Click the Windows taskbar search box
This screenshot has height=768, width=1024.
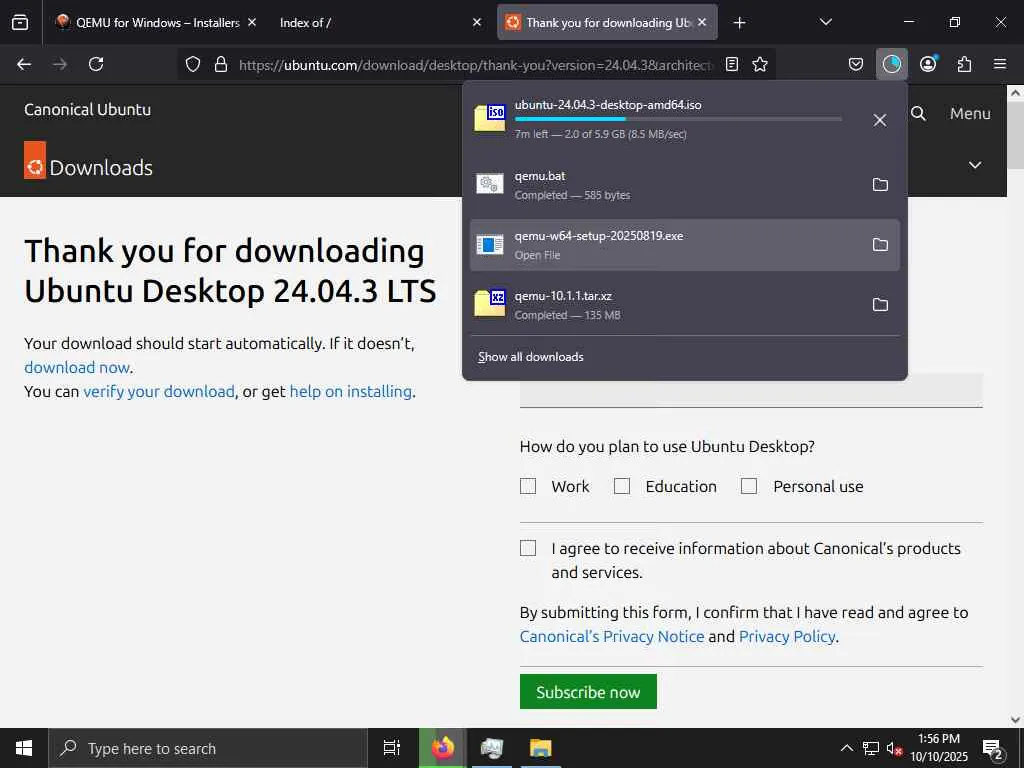(x=208, y=748)
